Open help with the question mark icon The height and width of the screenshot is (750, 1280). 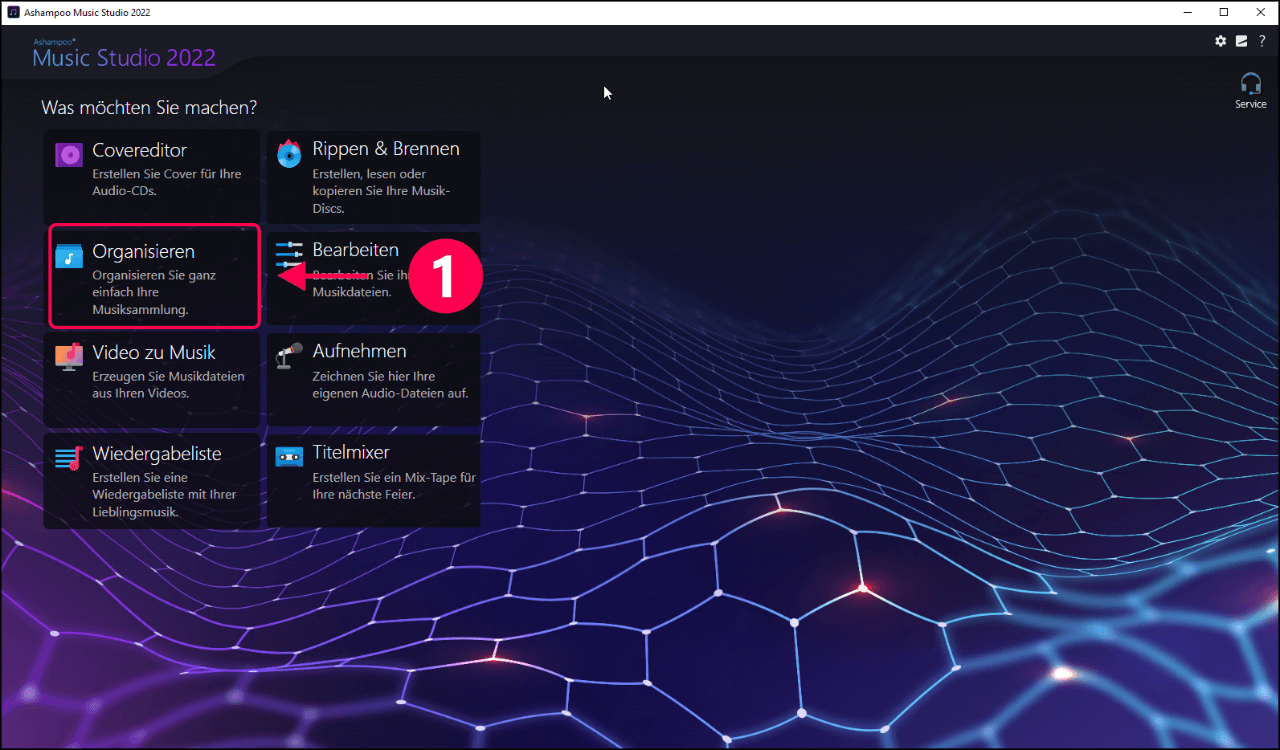coord(1262,41)
